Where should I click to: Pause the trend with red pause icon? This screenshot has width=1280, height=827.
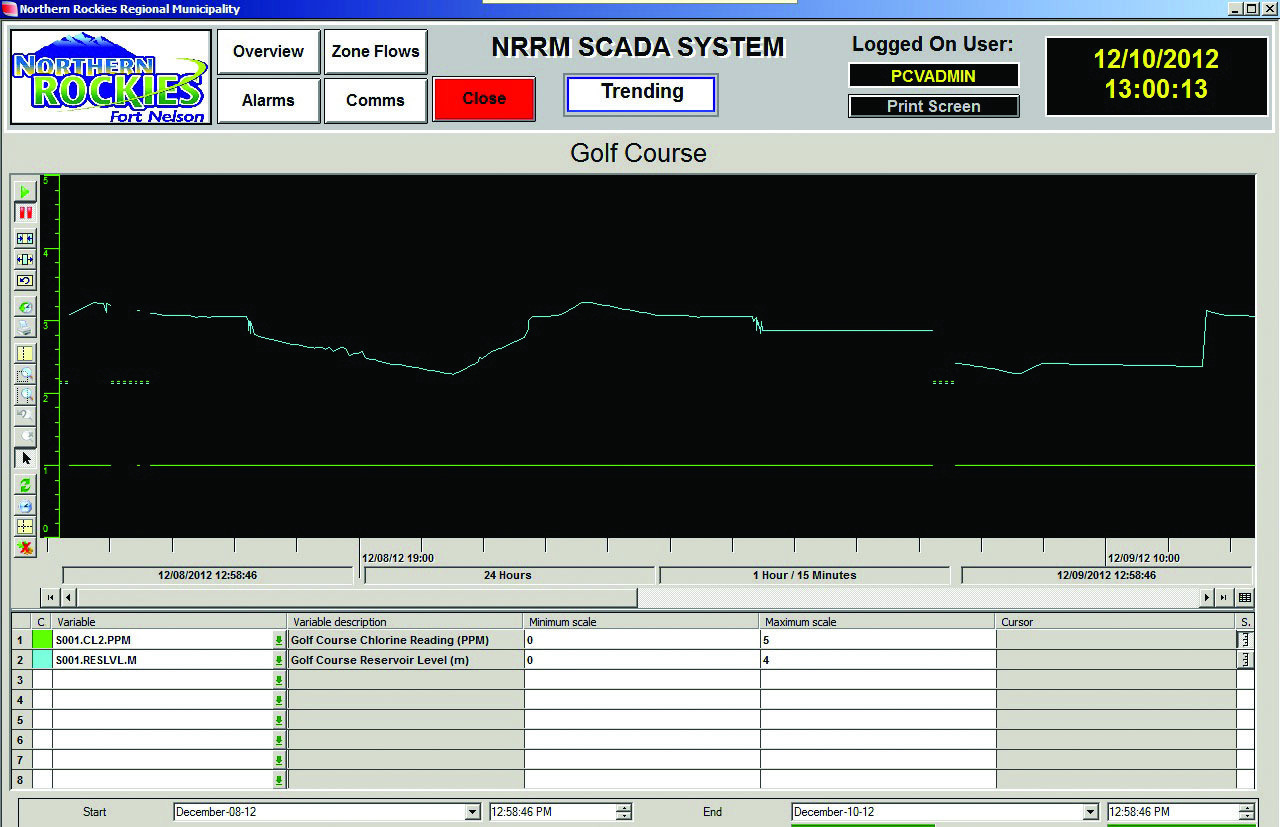click(x=25, y=212)
